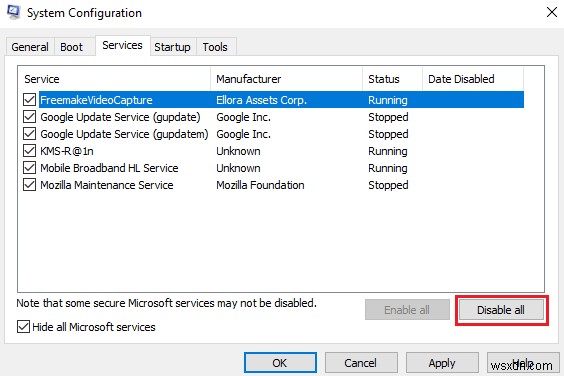The width and height of the screenshot is (564, 376).
Task: Uncheck Hide all Microsoft services
Action: pos(23,327)
